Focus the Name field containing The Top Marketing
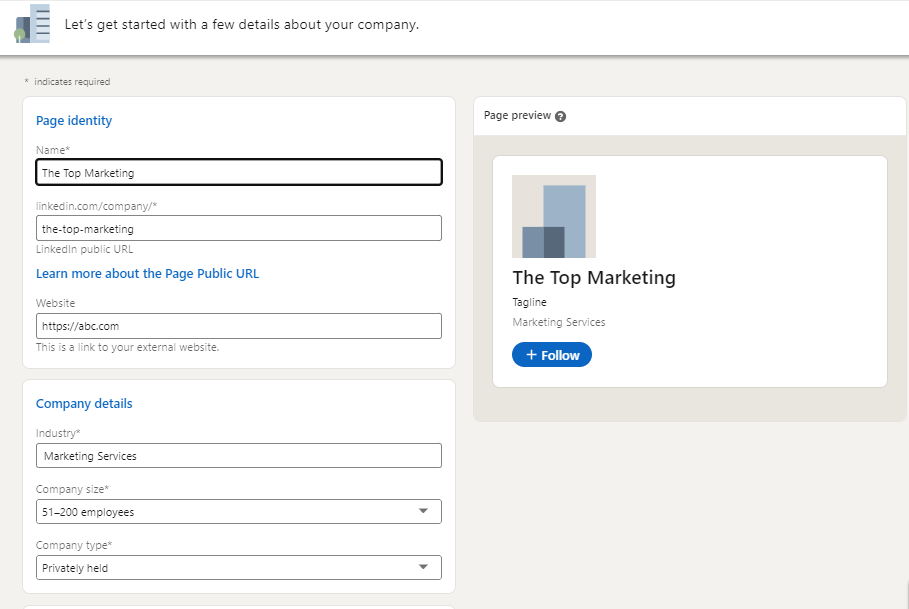909x609 pixels. [238, 173]
